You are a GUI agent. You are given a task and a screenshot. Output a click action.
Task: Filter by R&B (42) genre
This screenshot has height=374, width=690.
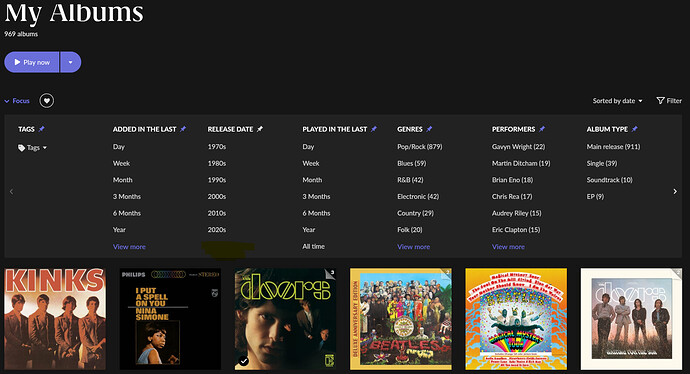[411, 180]
